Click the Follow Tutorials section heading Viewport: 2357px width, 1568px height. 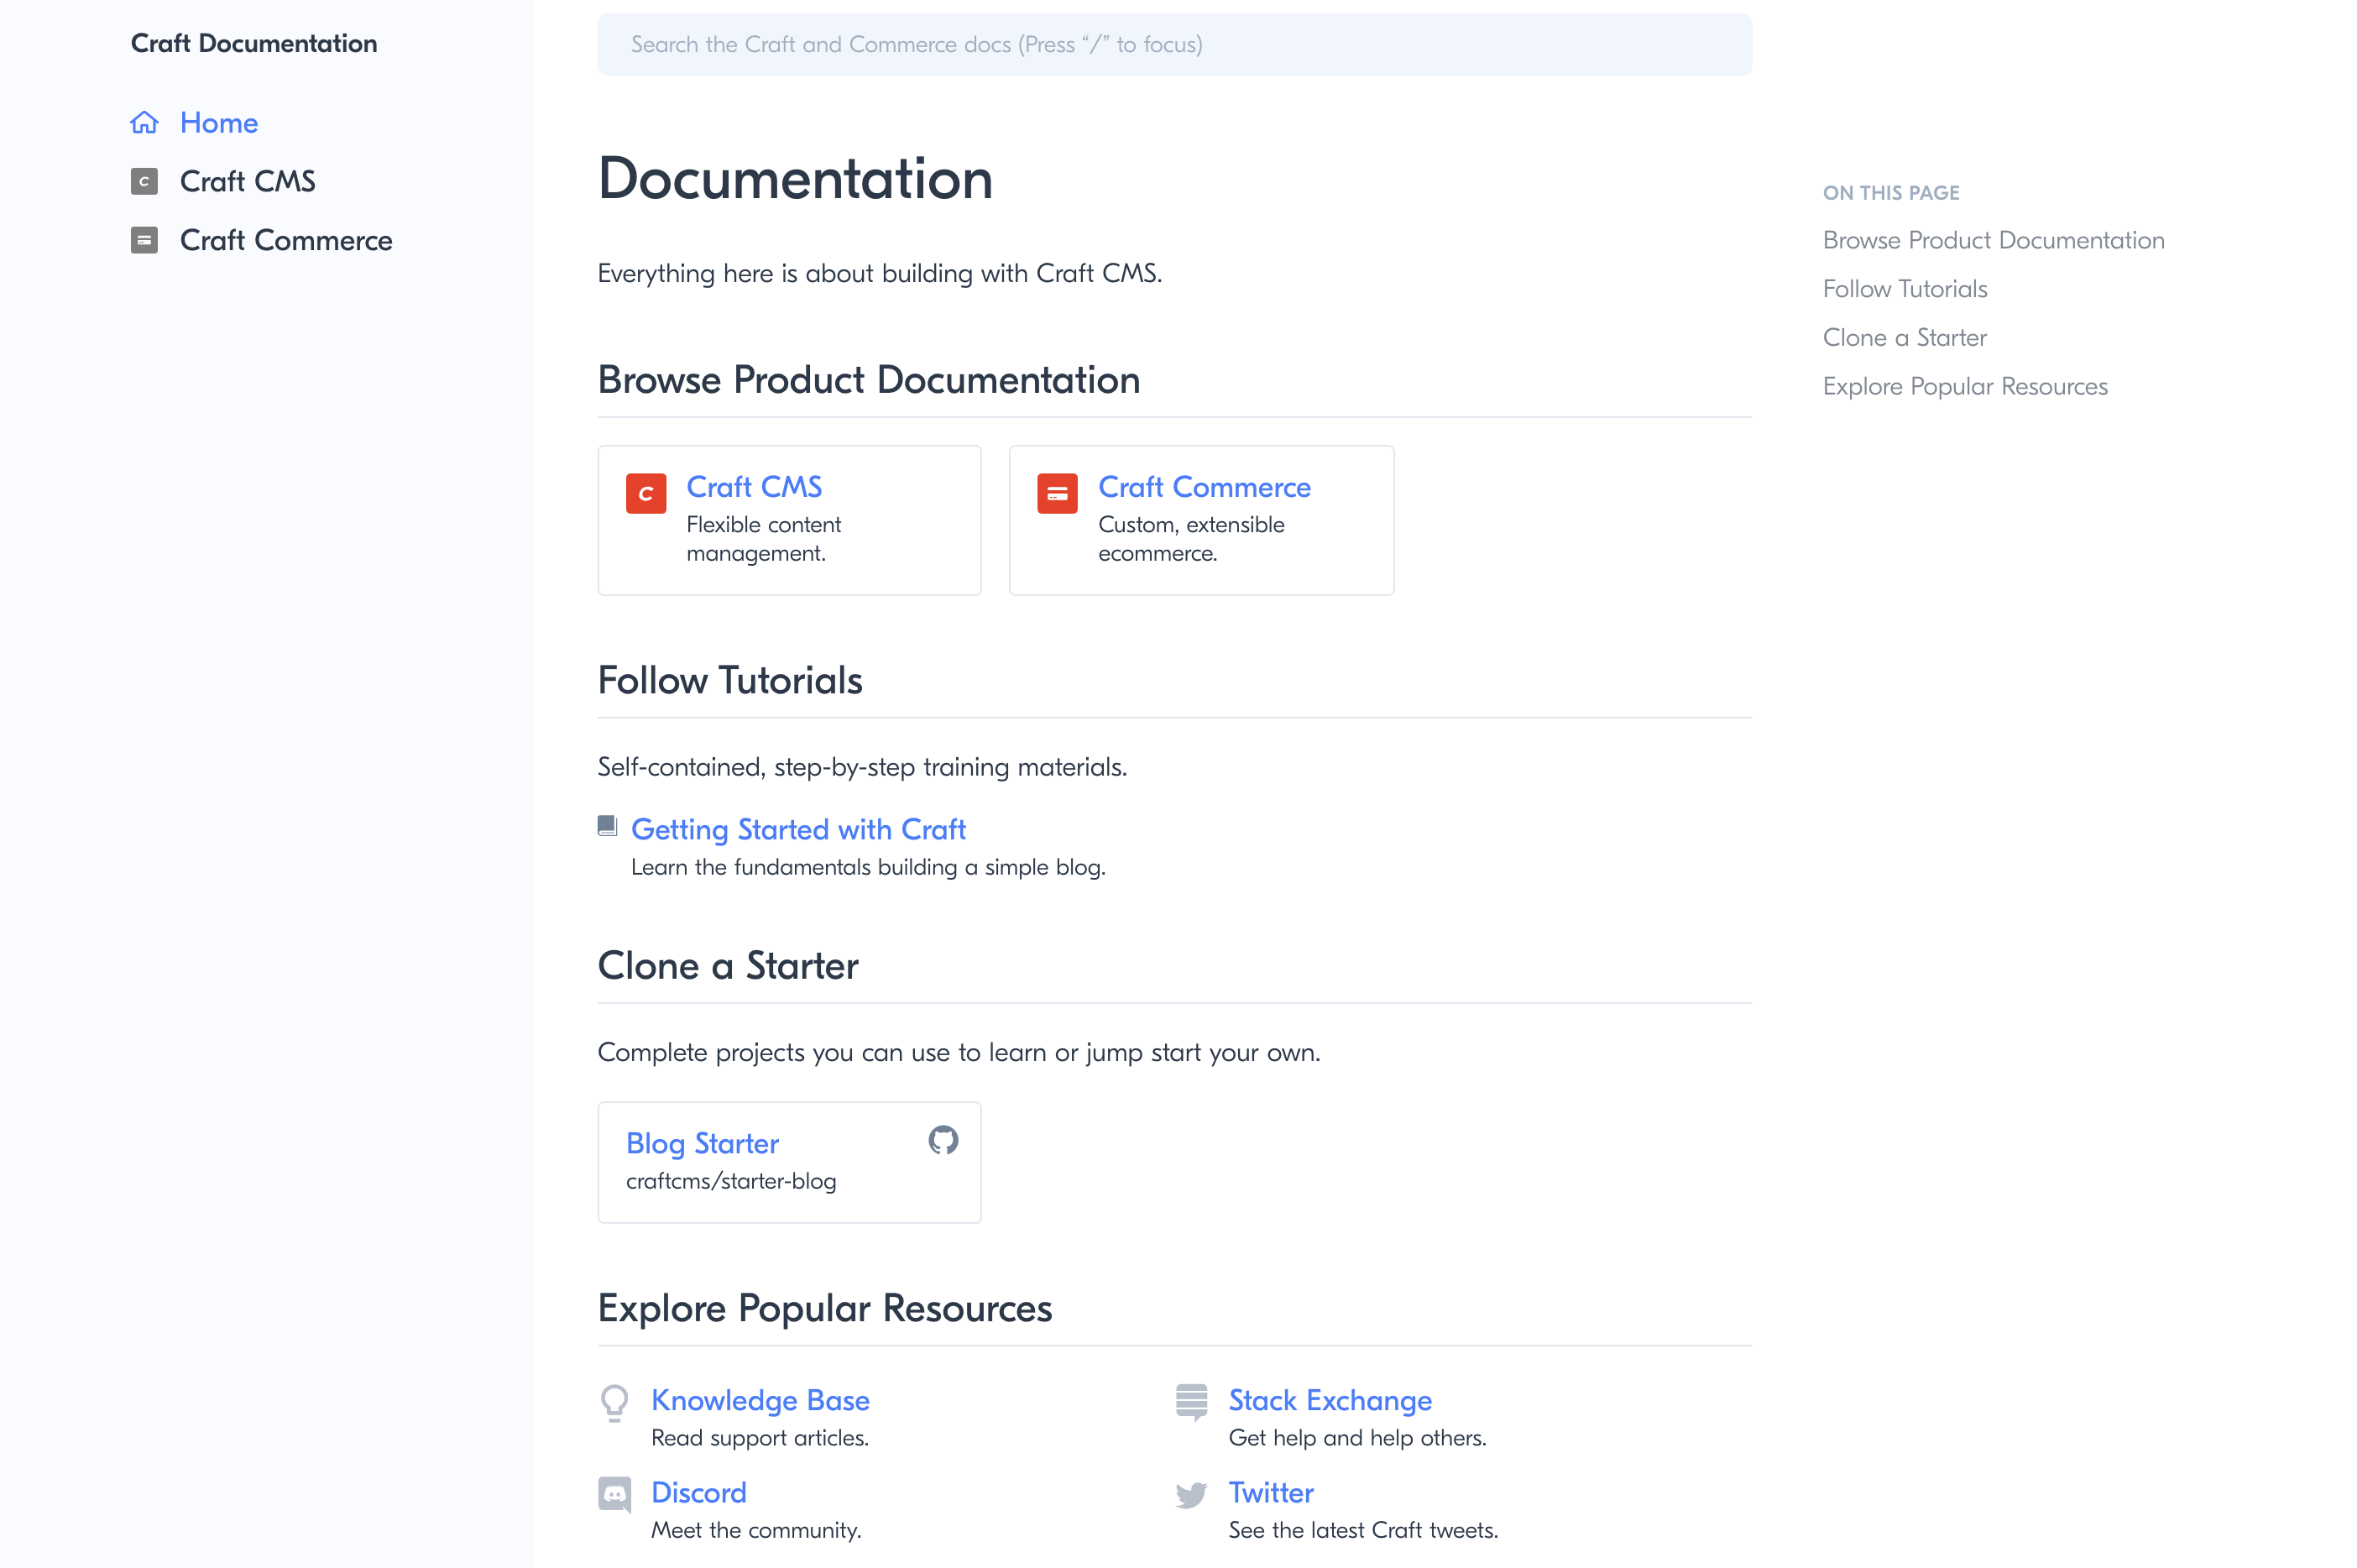click(x=730, y=680)
